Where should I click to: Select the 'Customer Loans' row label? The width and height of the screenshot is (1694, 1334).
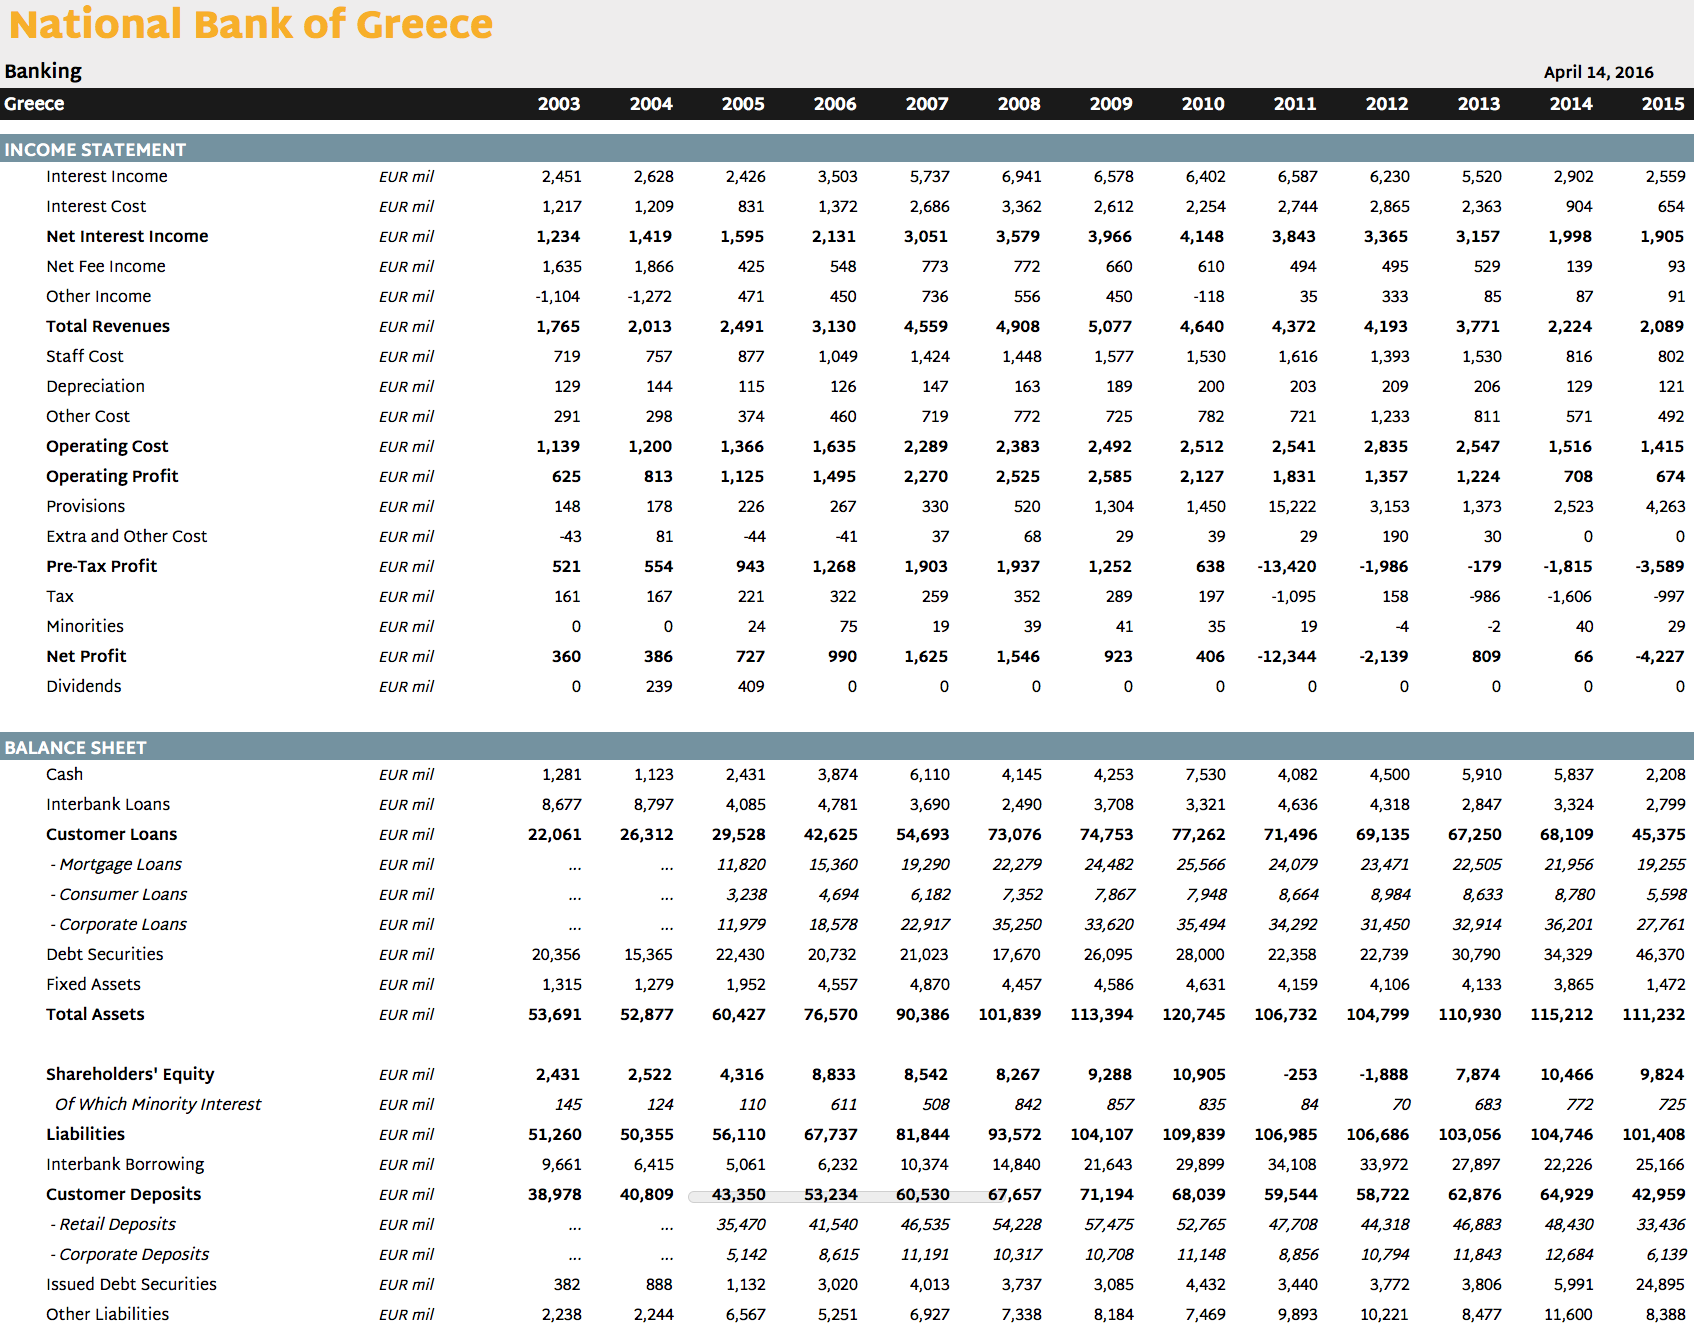click(x=112, y=835)
